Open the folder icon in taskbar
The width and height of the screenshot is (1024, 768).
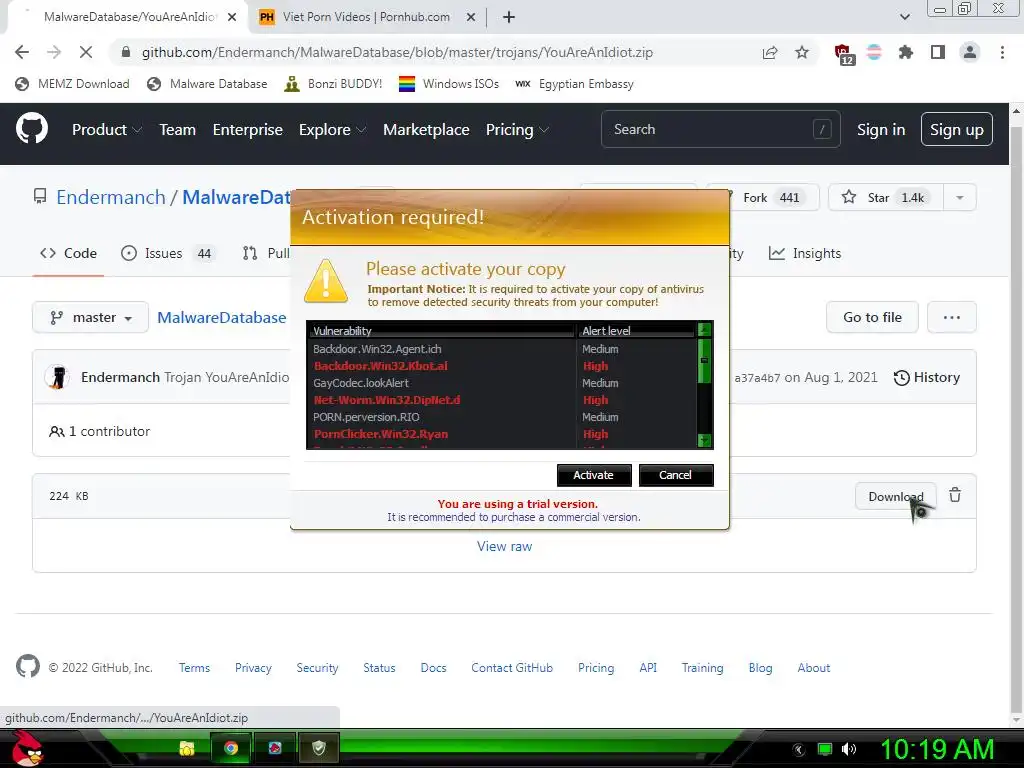point(187,748)
